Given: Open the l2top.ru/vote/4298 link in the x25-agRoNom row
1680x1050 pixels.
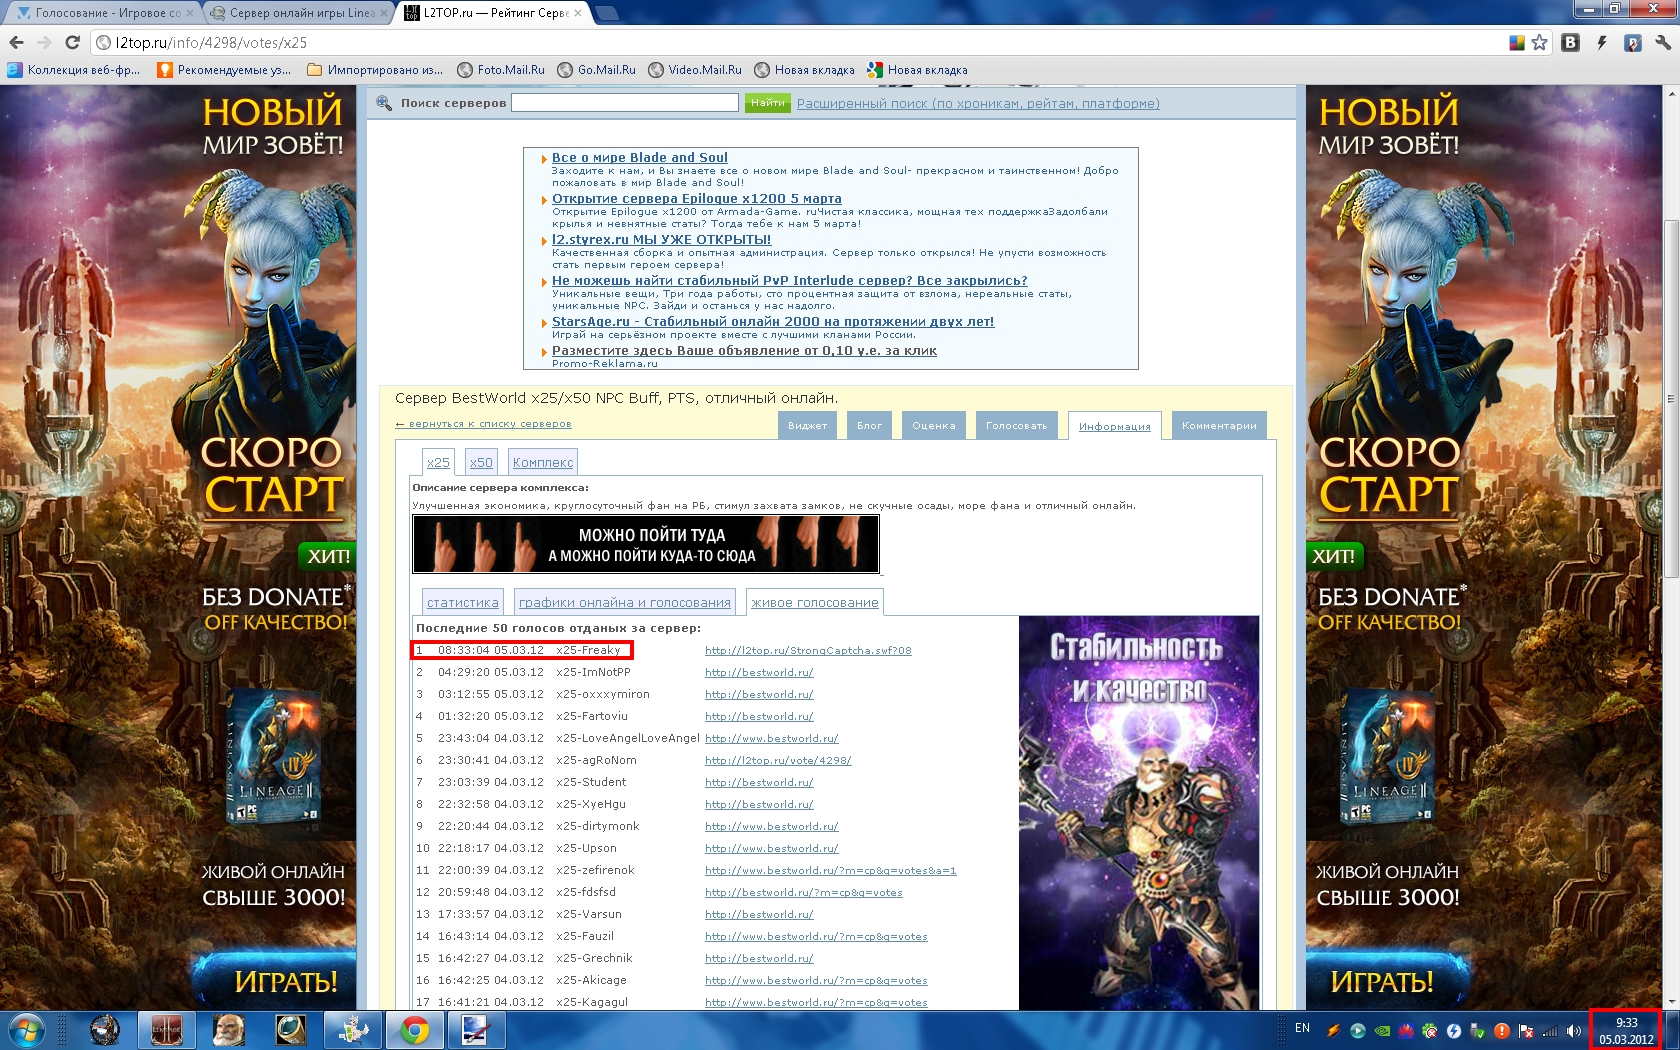Looking at the screenshot, I should pyautogui.click(x=778, y=760).
